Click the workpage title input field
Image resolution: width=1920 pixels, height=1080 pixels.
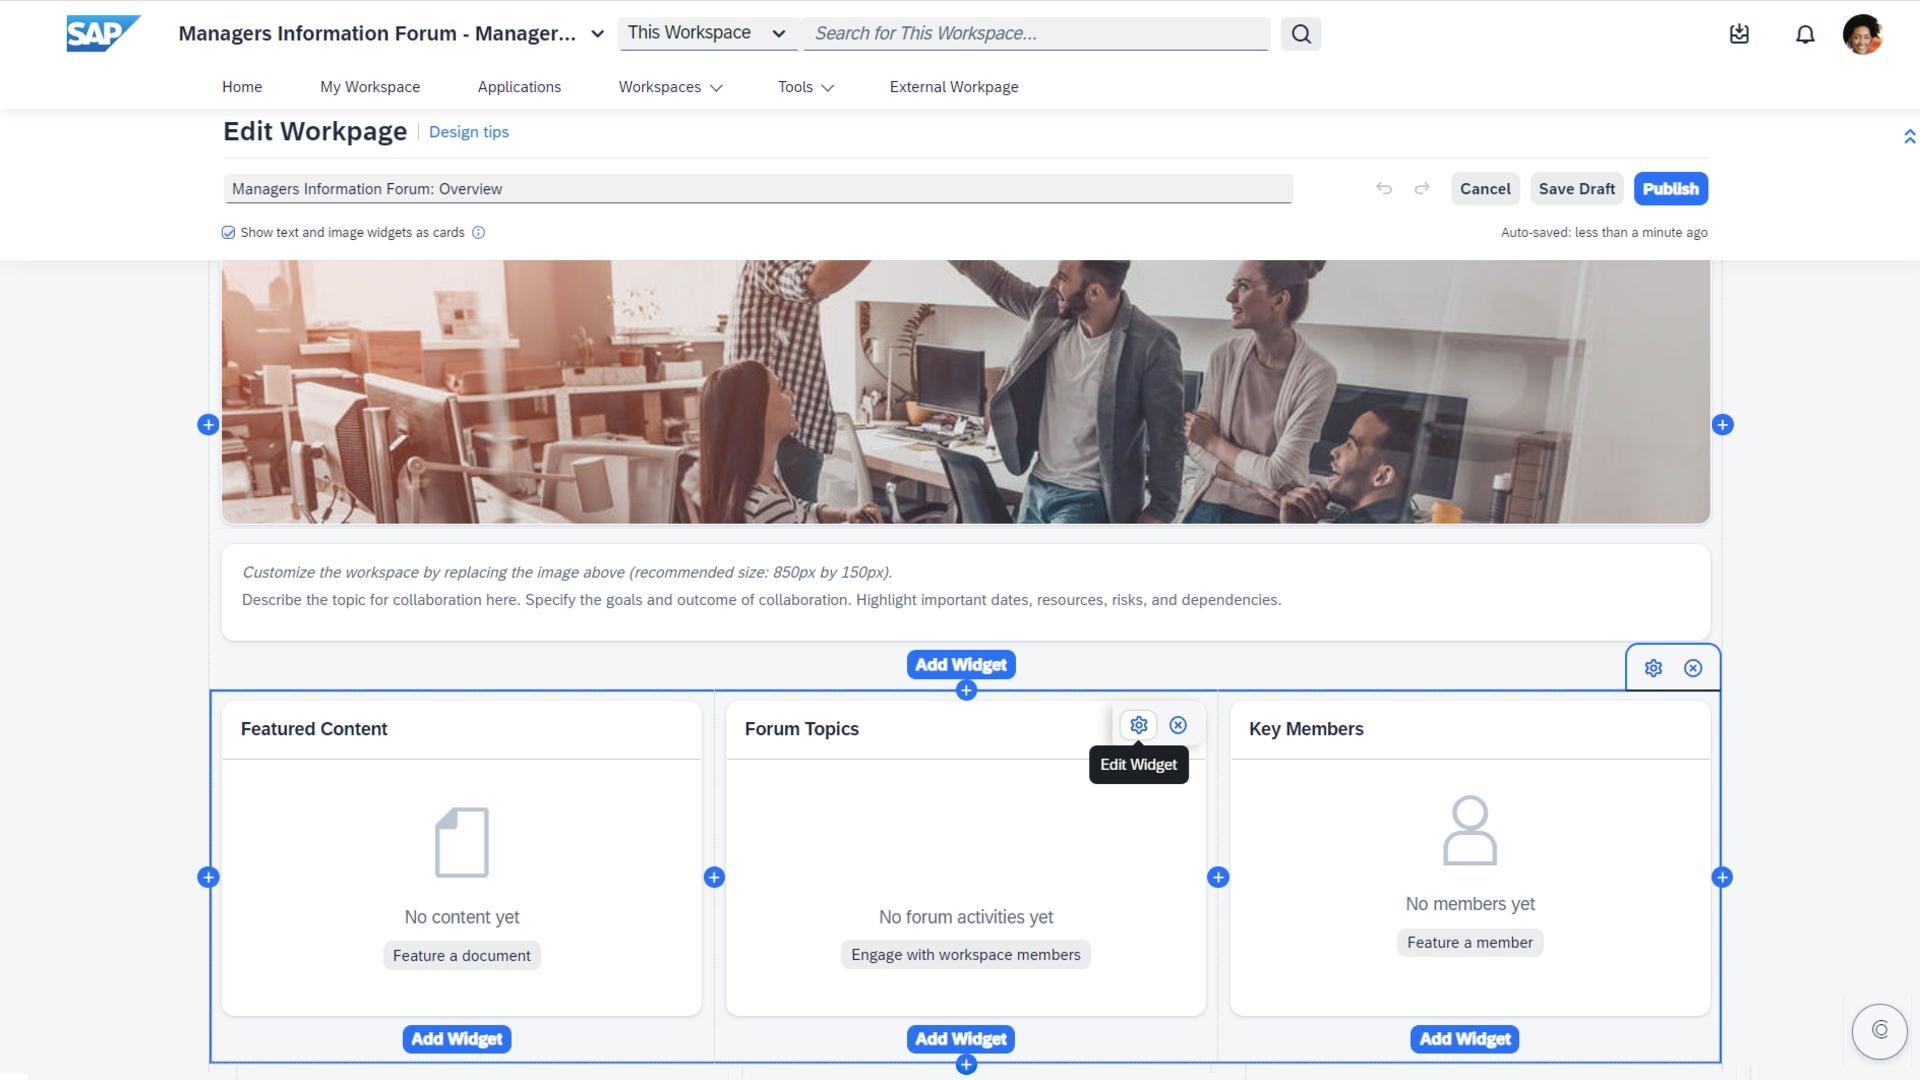pos(757,189)
